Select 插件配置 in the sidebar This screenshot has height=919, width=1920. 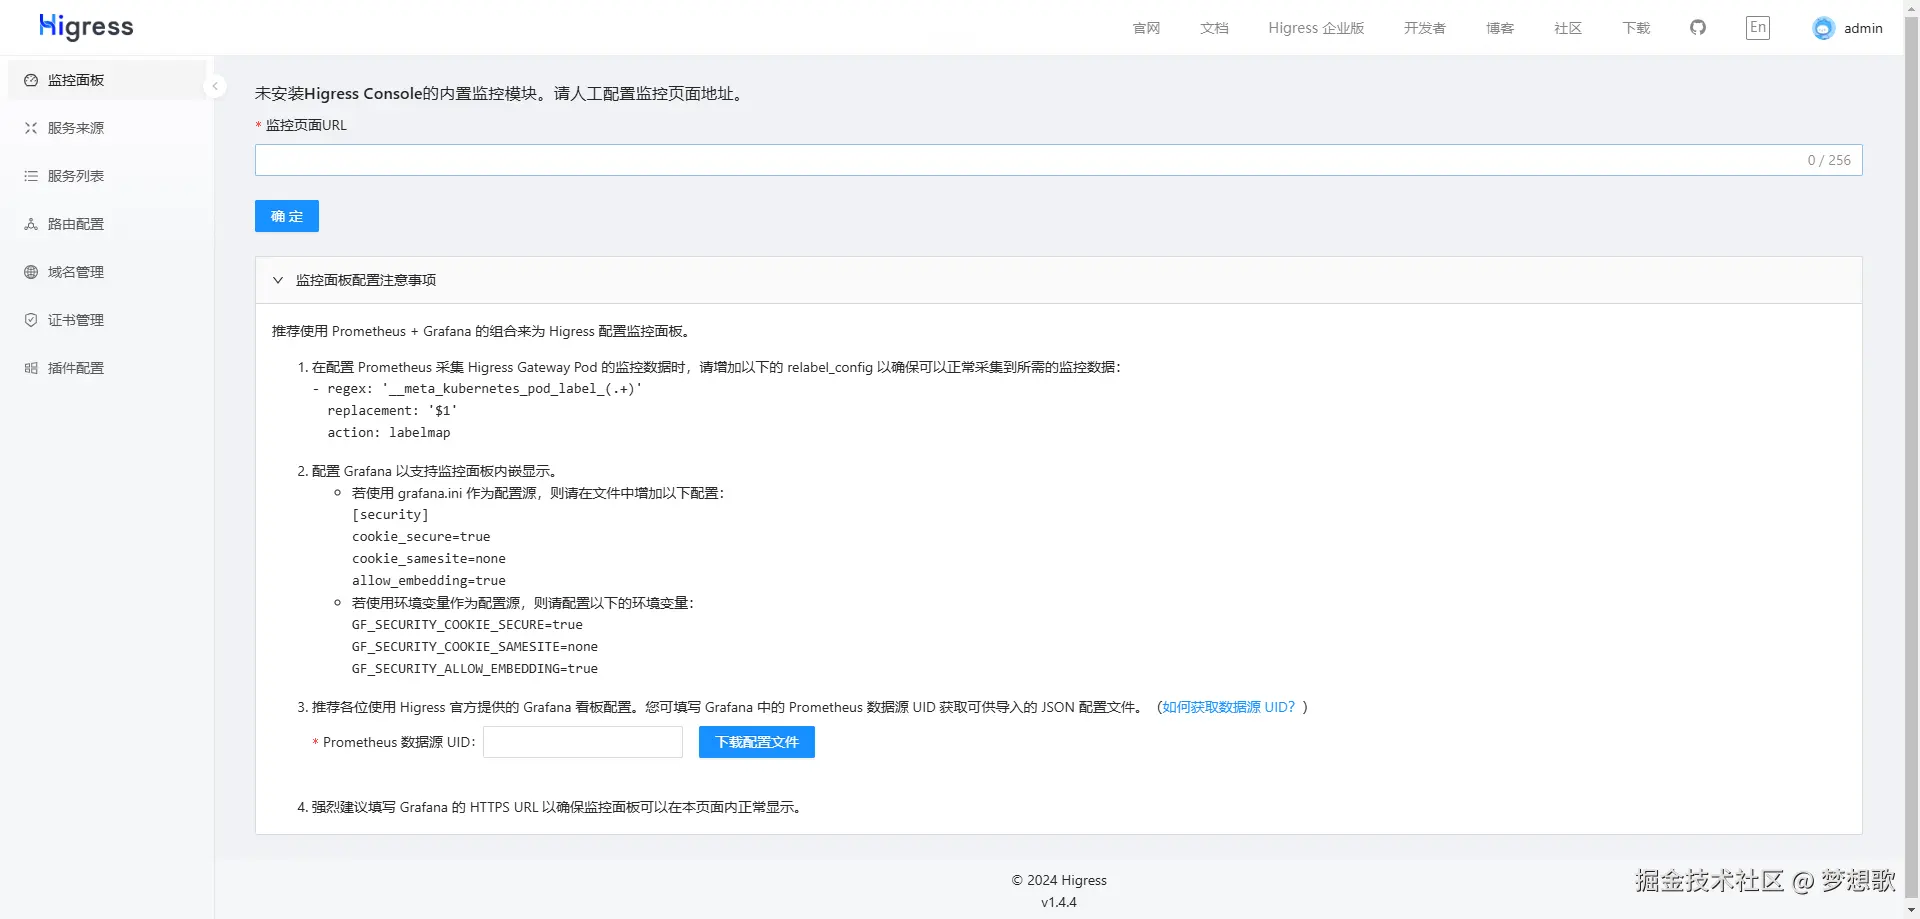click(x=107, y=368)
